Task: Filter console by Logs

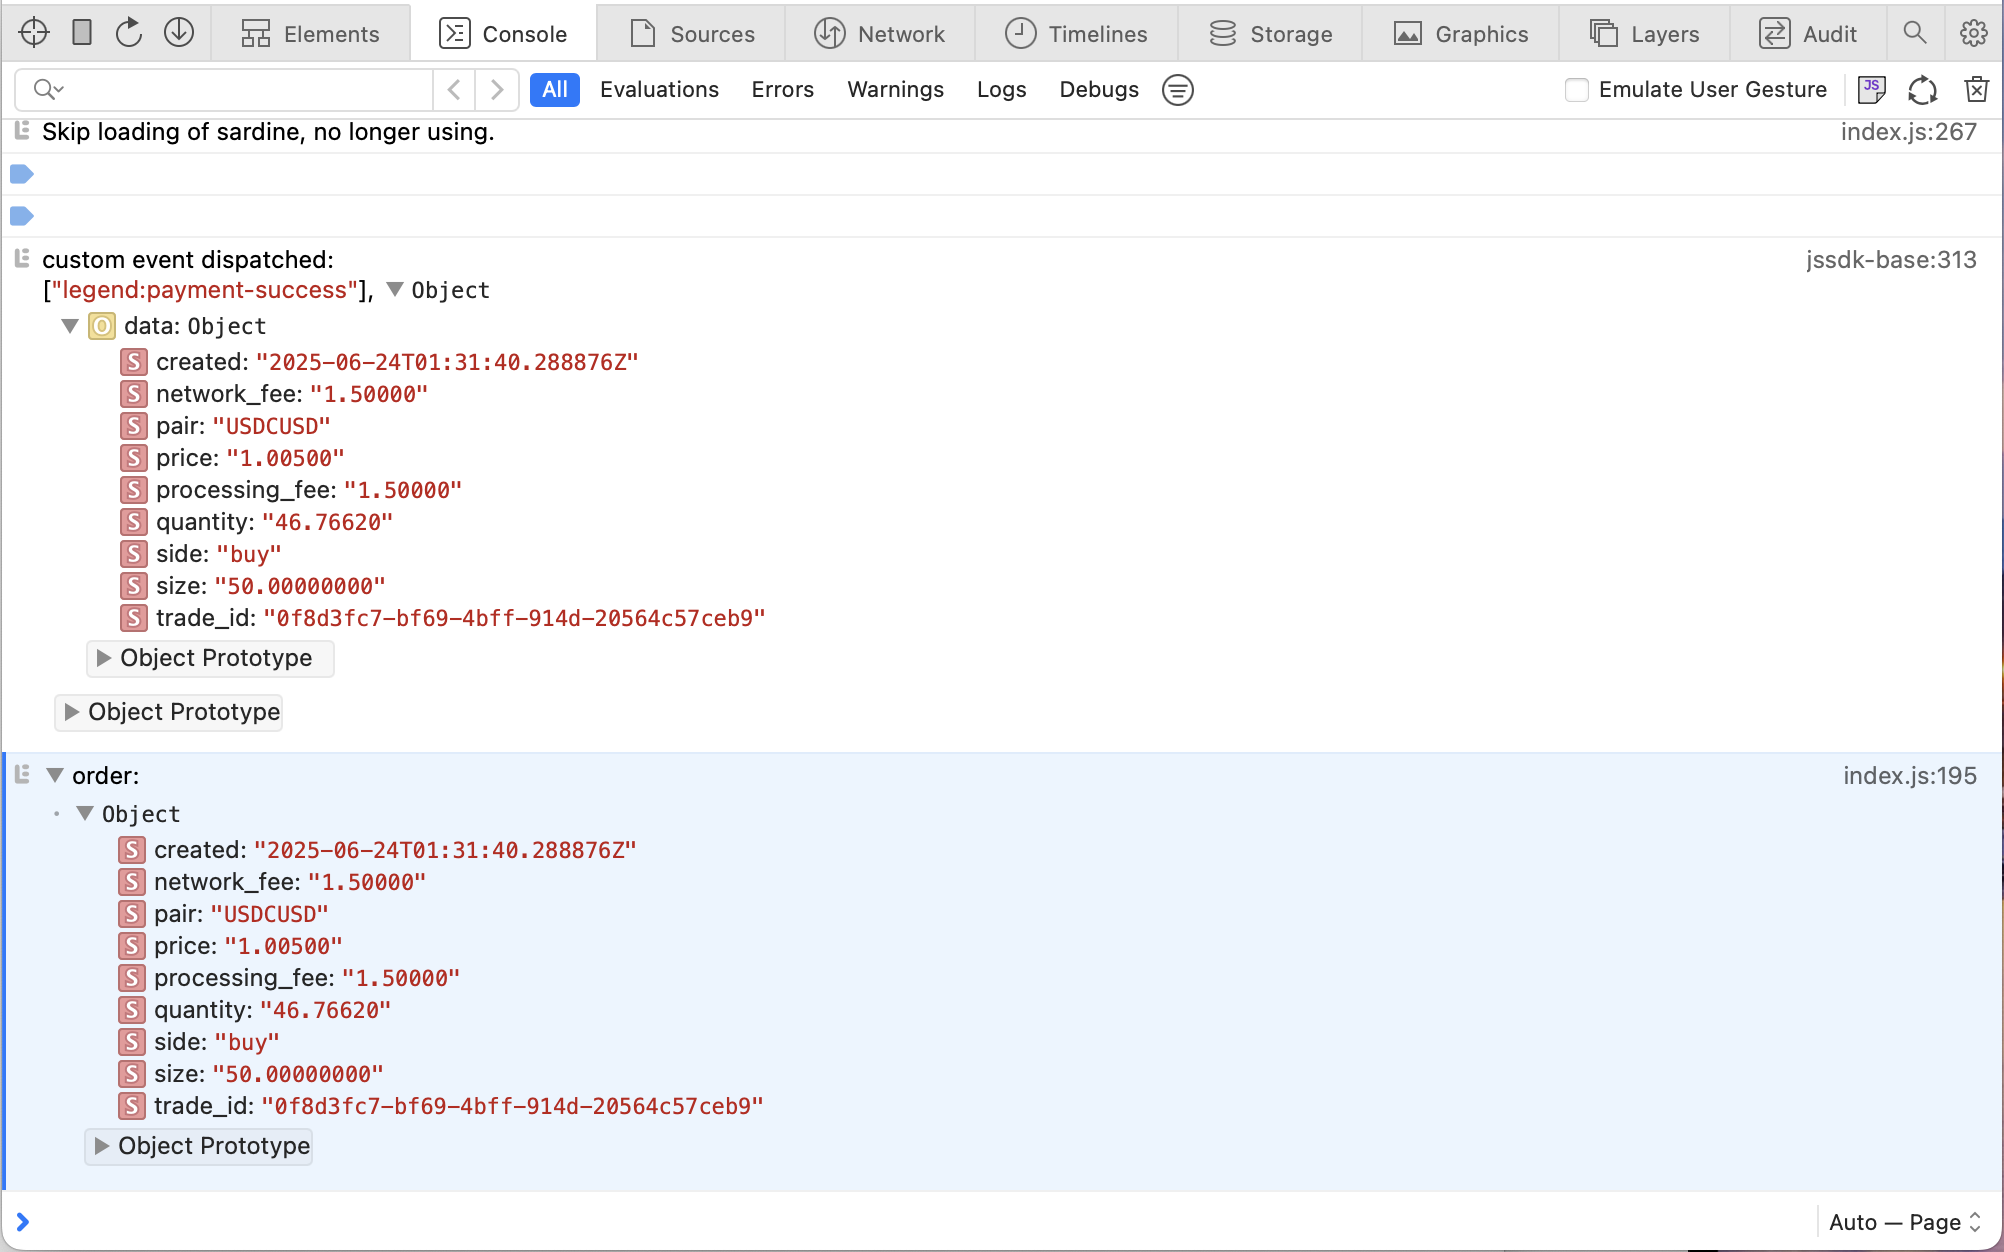Action: [x=1001, y=90]
